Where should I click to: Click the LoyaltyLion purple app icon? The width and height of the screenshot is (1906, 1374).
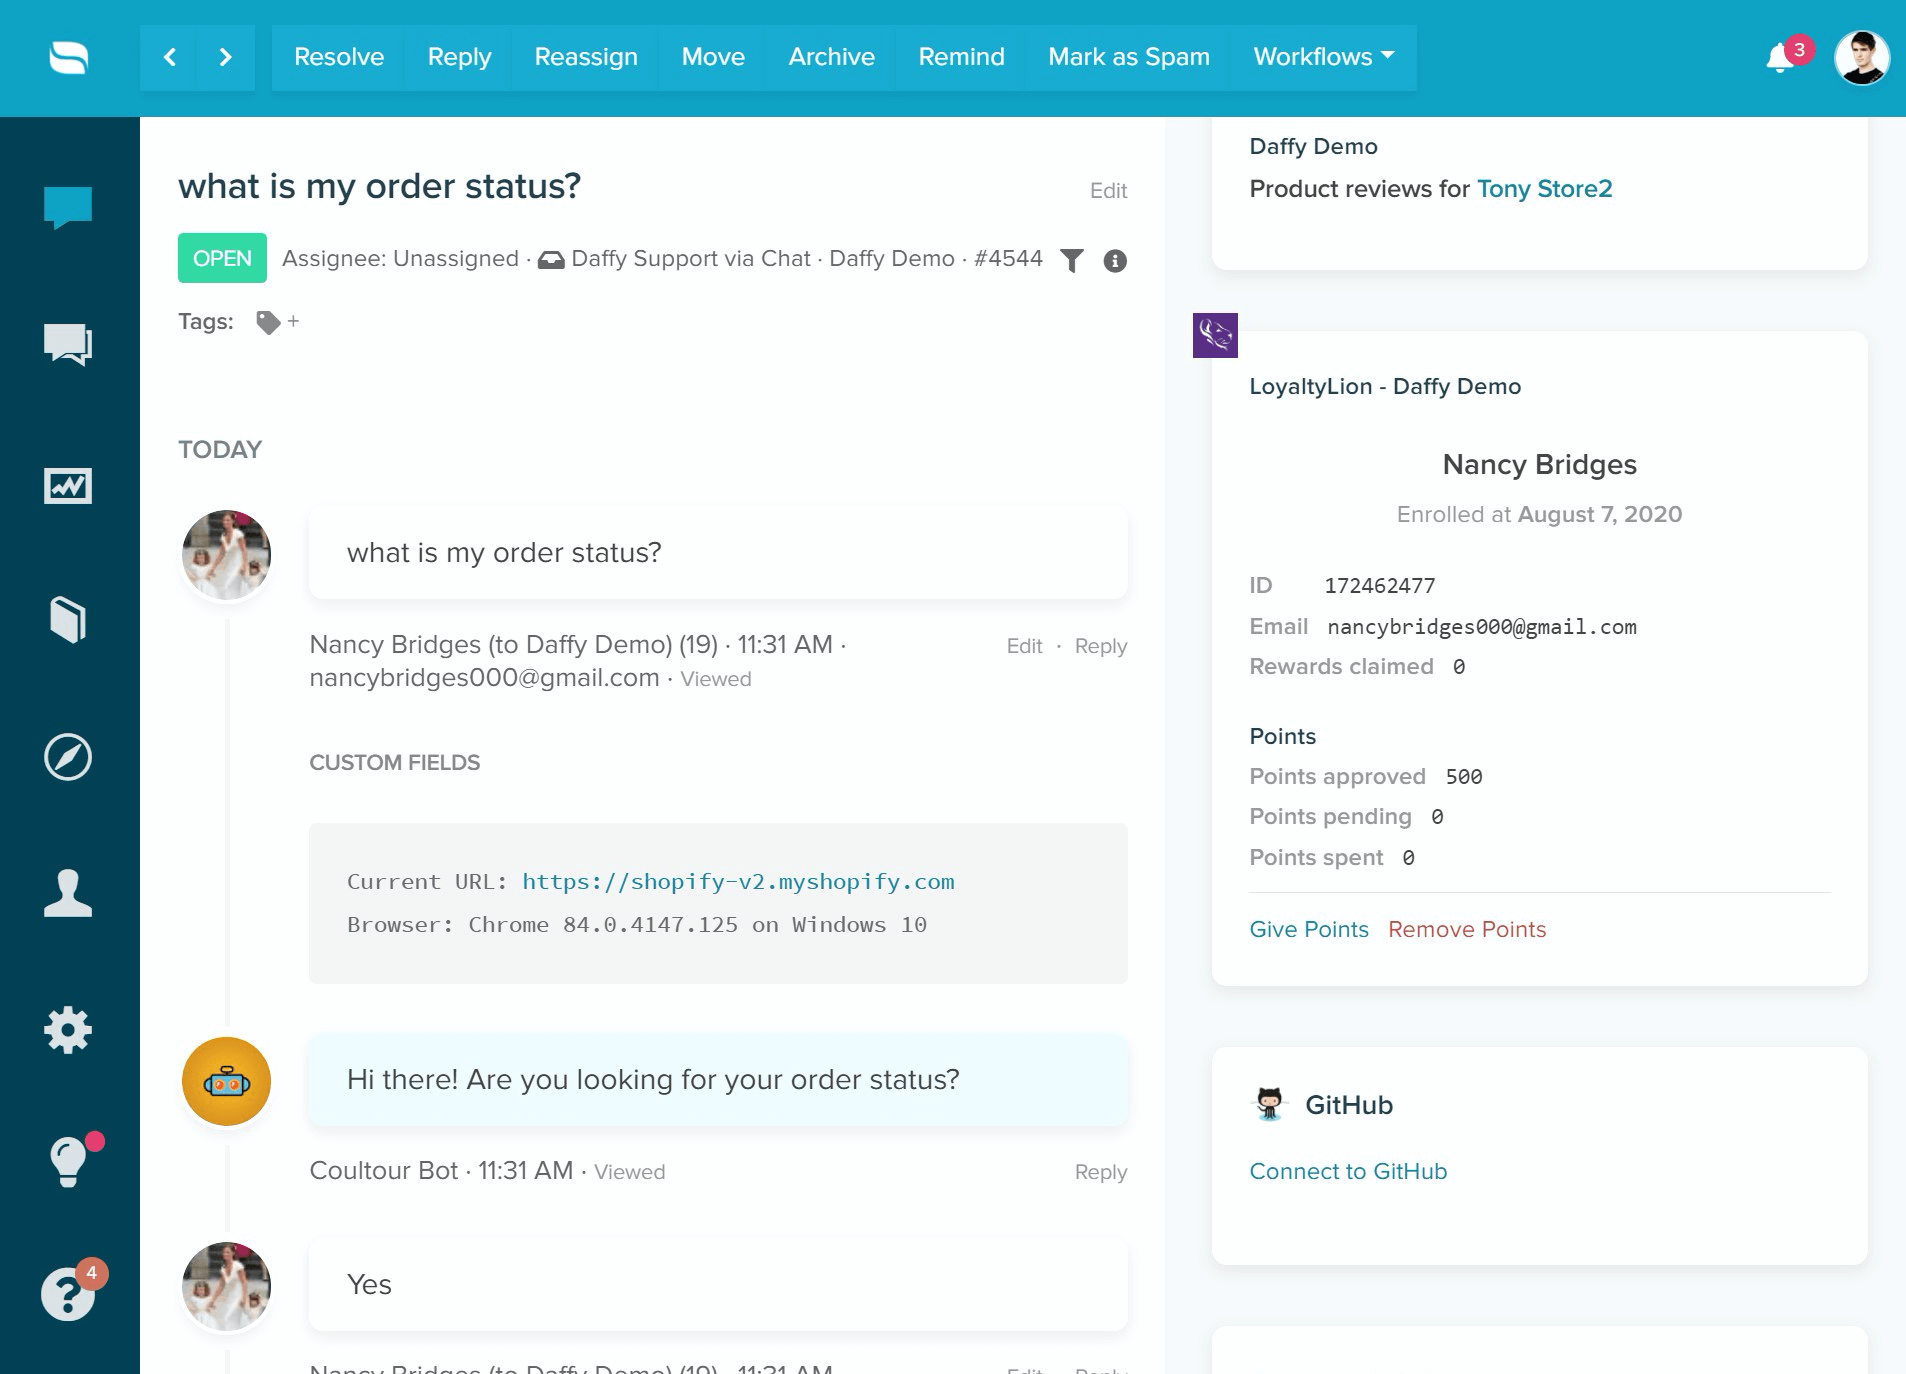1215,335
